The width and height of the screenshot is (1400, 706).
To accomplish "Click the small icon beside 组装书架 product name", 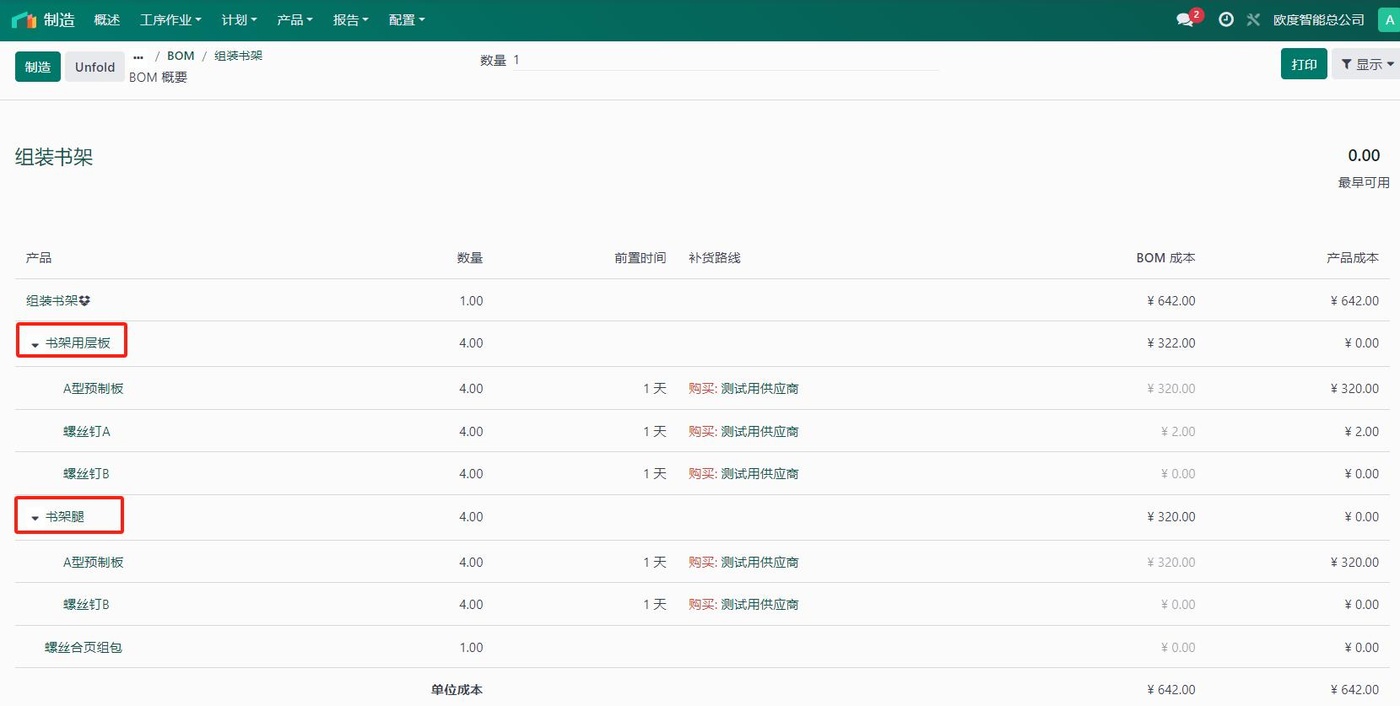I will 85,300.
